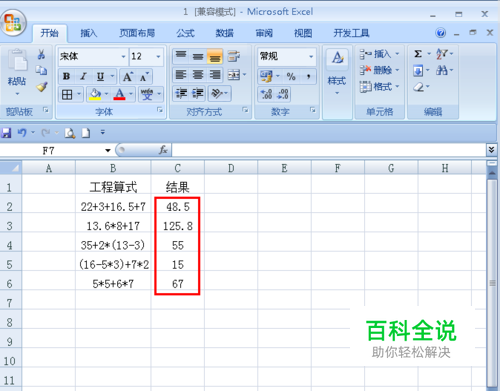Expand the formula bar

(x=491, y=150)
